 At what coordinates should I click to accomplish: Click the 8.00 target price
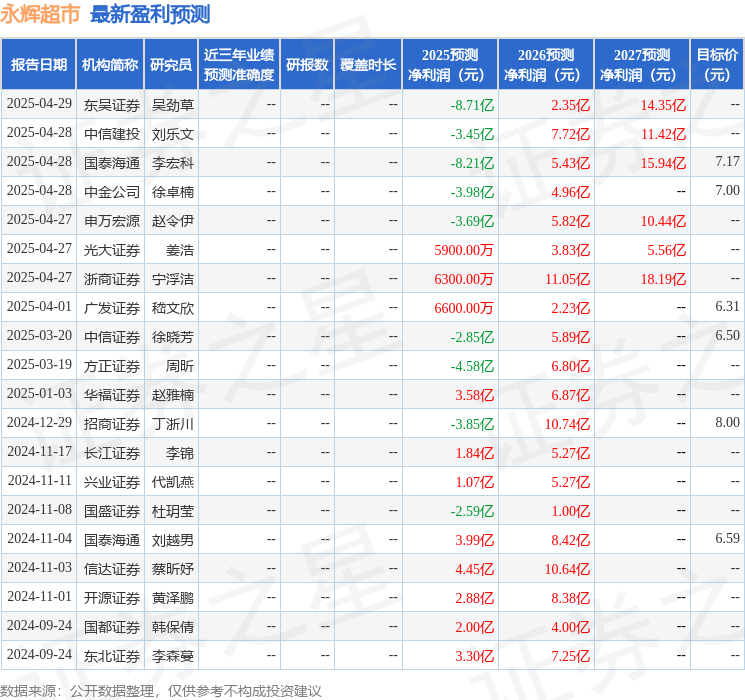[727, 422]
